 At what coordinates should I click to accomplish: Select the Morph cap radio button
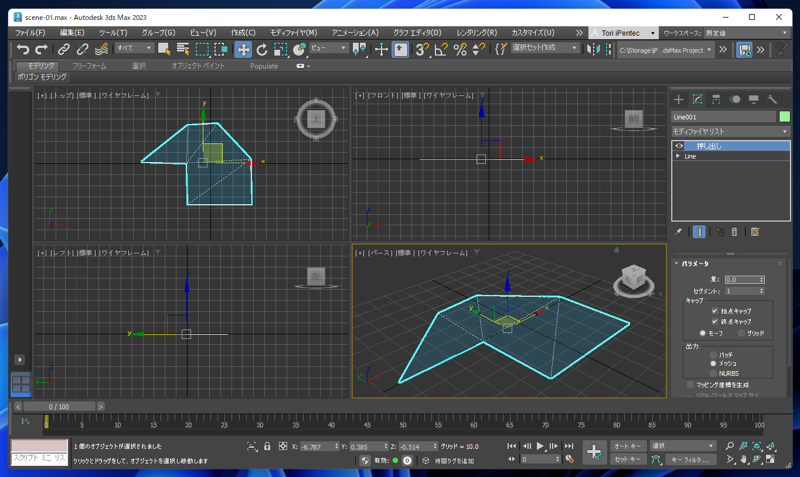[x=703, y=333]
